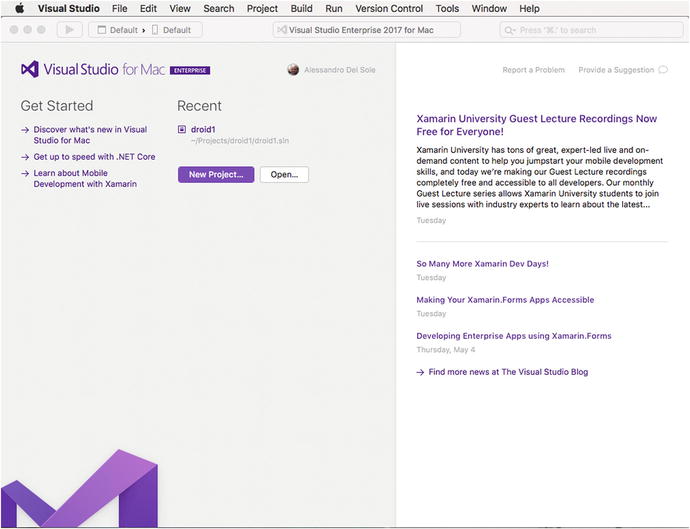This screenshot has width=690, height=529.
Task: Open Xamarin University Guest Lecture Recordings article
Action: point(536,125)
